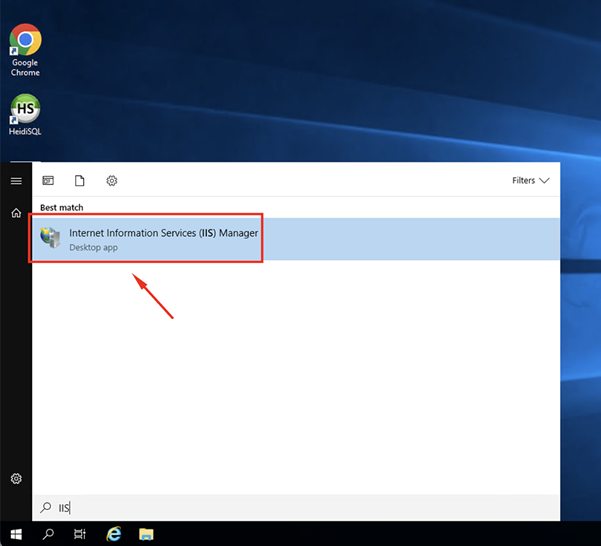Click the Best match heading

tap(61, 207)
